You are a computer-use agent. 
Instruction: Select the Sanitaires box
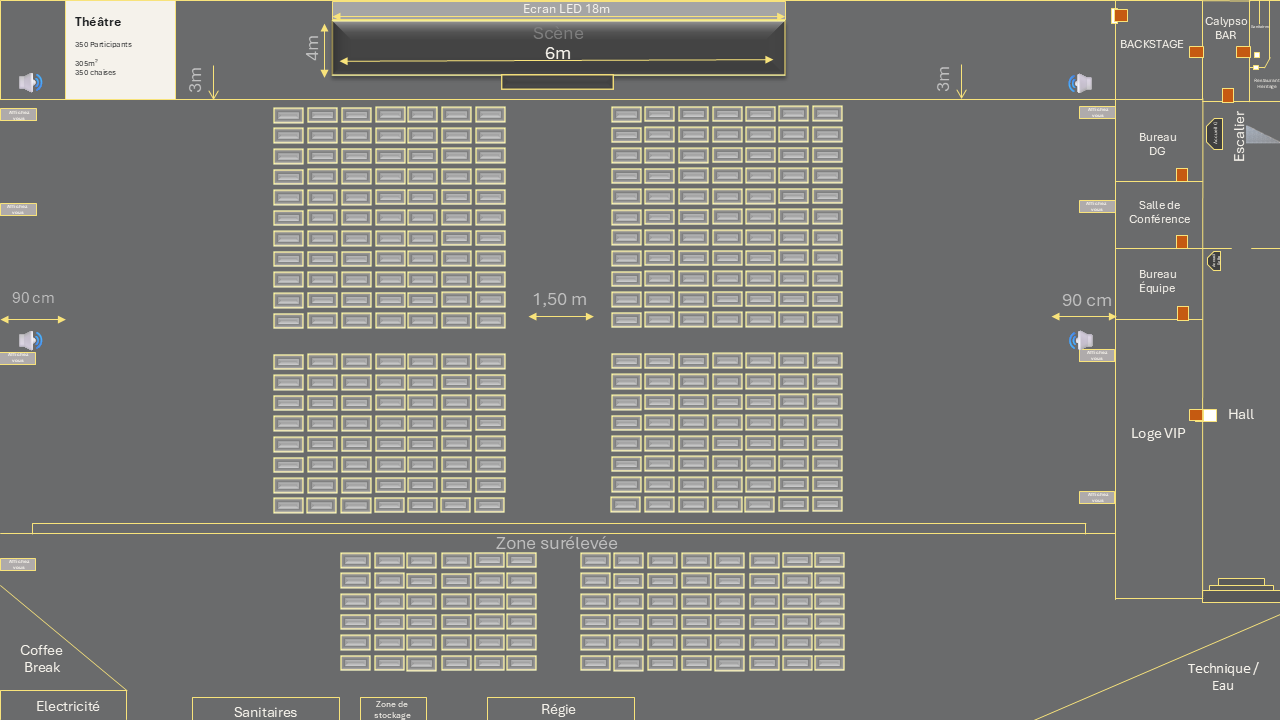(266, 709)
